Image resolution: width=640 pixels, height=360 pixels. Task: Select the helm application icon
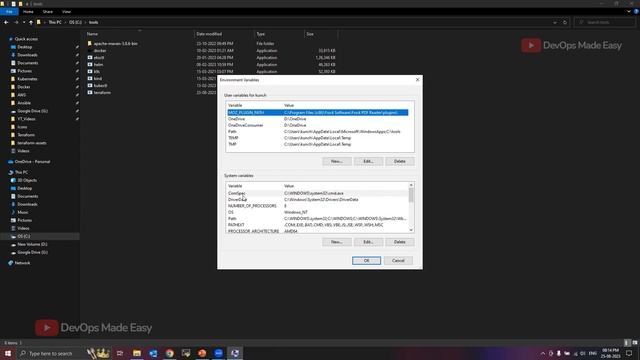[90, 64]
